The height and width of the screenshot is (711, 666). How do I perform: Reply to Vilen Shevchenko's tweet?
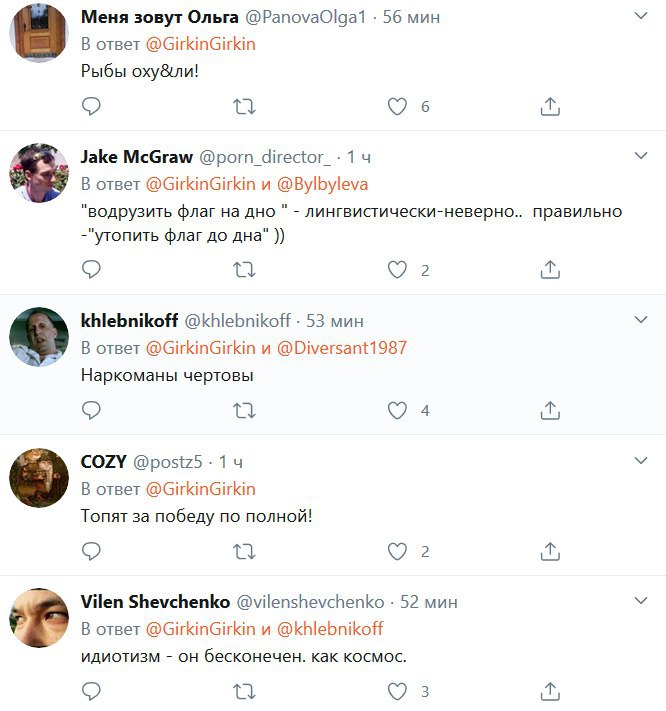[91, 691]
